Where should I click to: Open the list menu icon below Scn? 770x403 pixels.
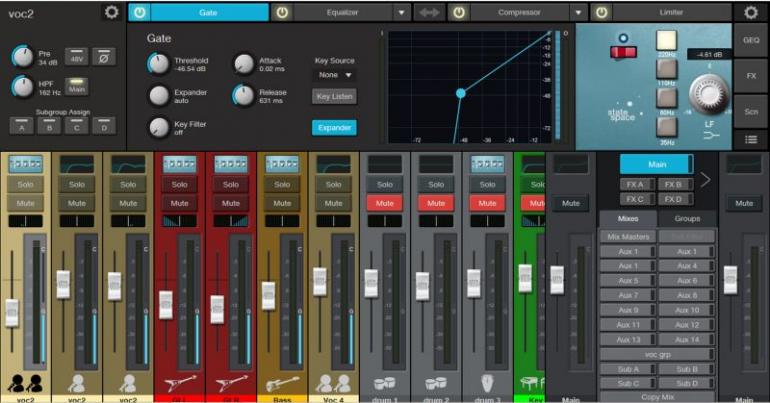[x=751, y=140]
